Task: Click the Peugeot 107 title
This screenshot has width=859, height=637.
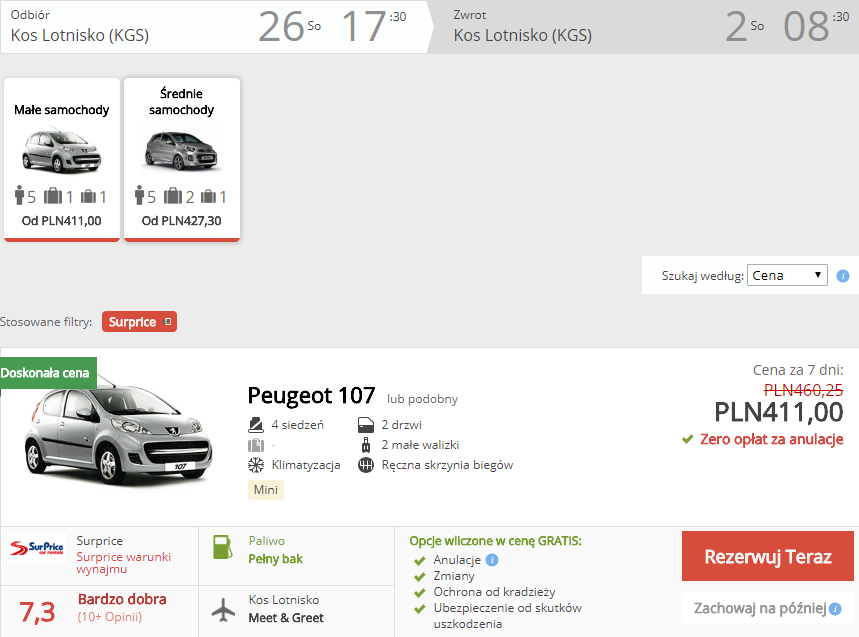Action: tap(311, 395)
